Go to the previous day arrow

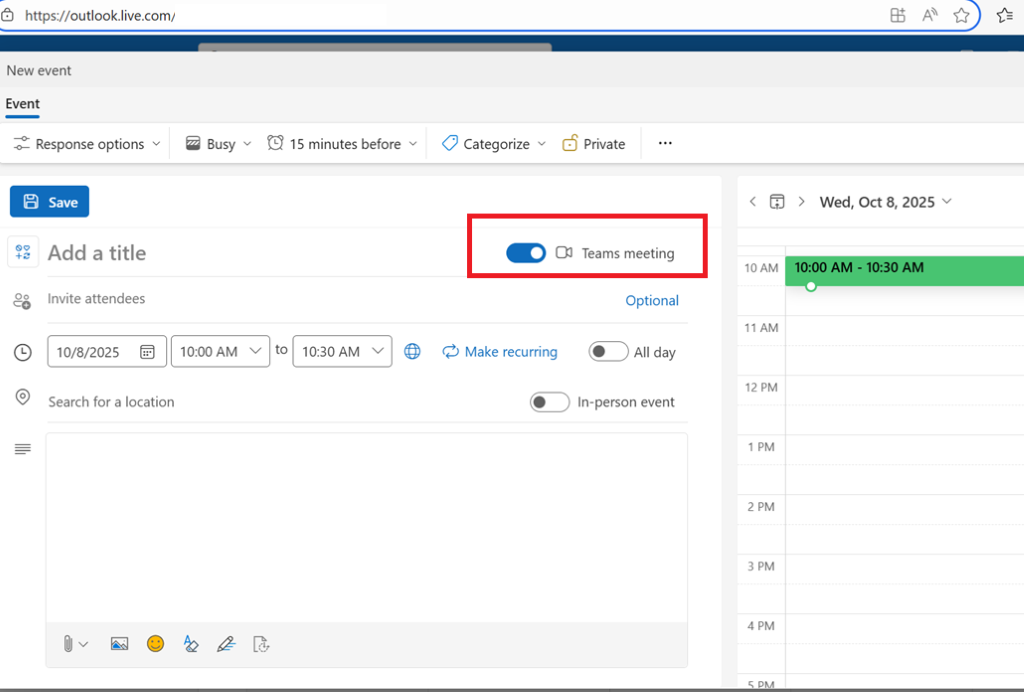753,202
